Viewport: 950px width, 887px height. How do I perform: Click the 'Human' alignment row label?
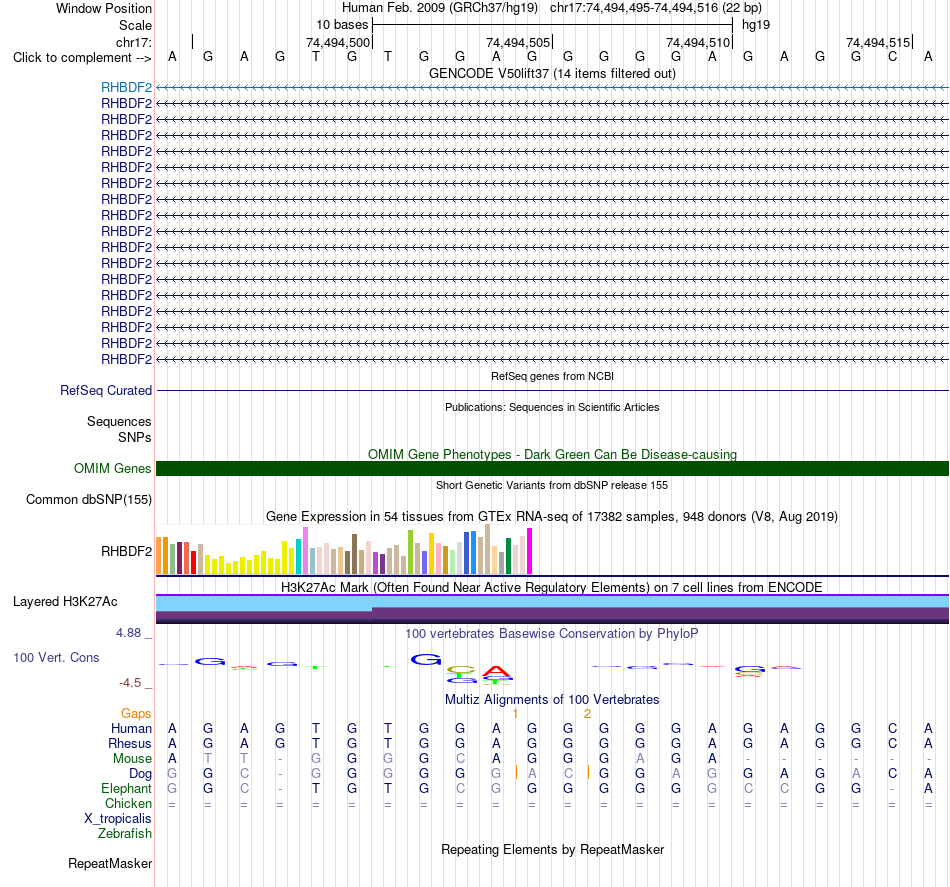pyautogui.click(x=131, y=728)
